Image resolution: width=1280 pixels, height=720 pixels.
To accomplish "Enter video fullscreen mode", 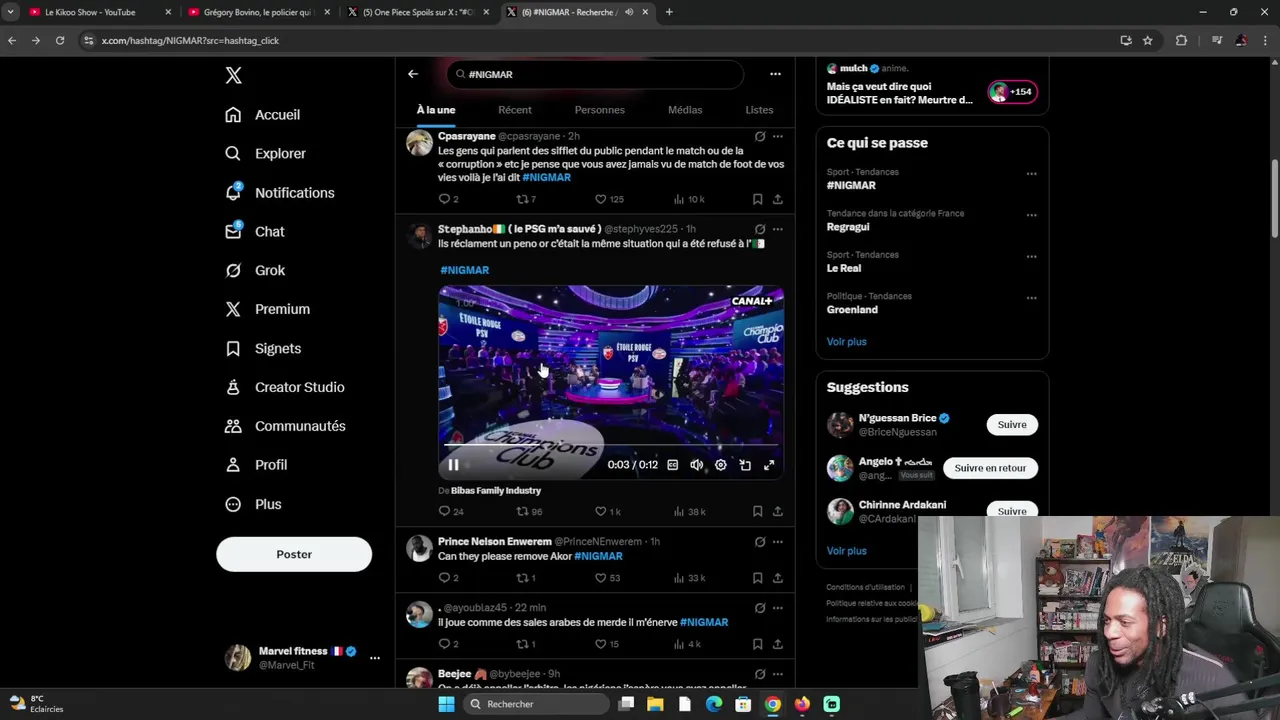I will point(769,465).
